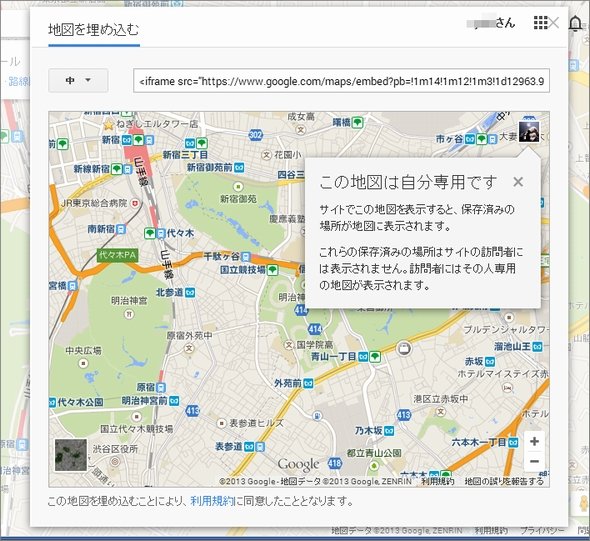Click the 新宿 station train icon

coord(149,140)
